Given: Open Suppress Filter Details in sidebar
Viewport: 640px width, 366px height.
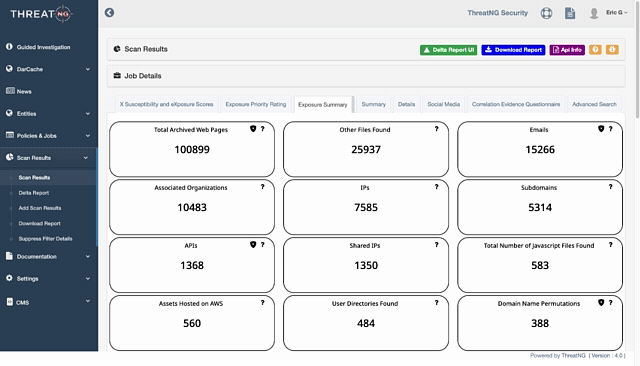Looking at the screenshot, I should click(x=45, y=239).
